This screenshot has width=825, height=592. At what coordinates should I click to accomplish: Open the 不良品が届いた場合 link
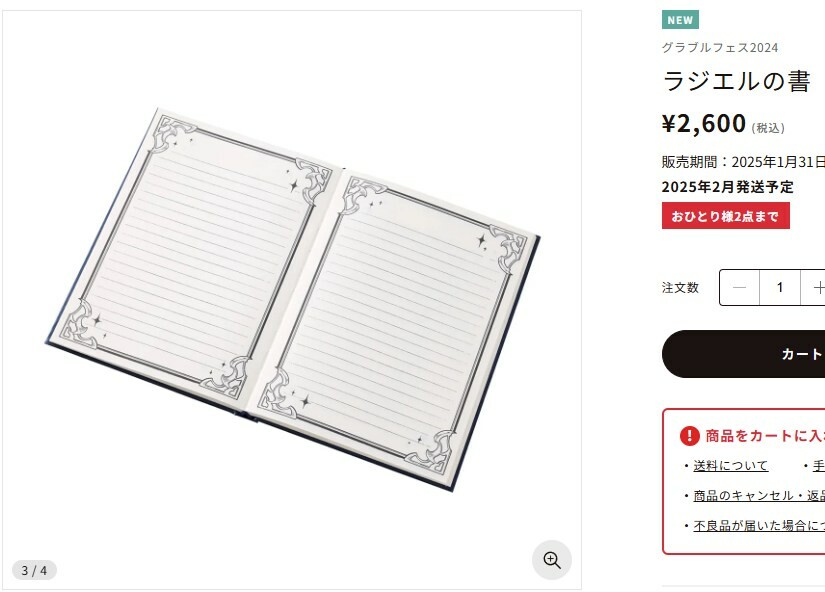click(759, 526)
